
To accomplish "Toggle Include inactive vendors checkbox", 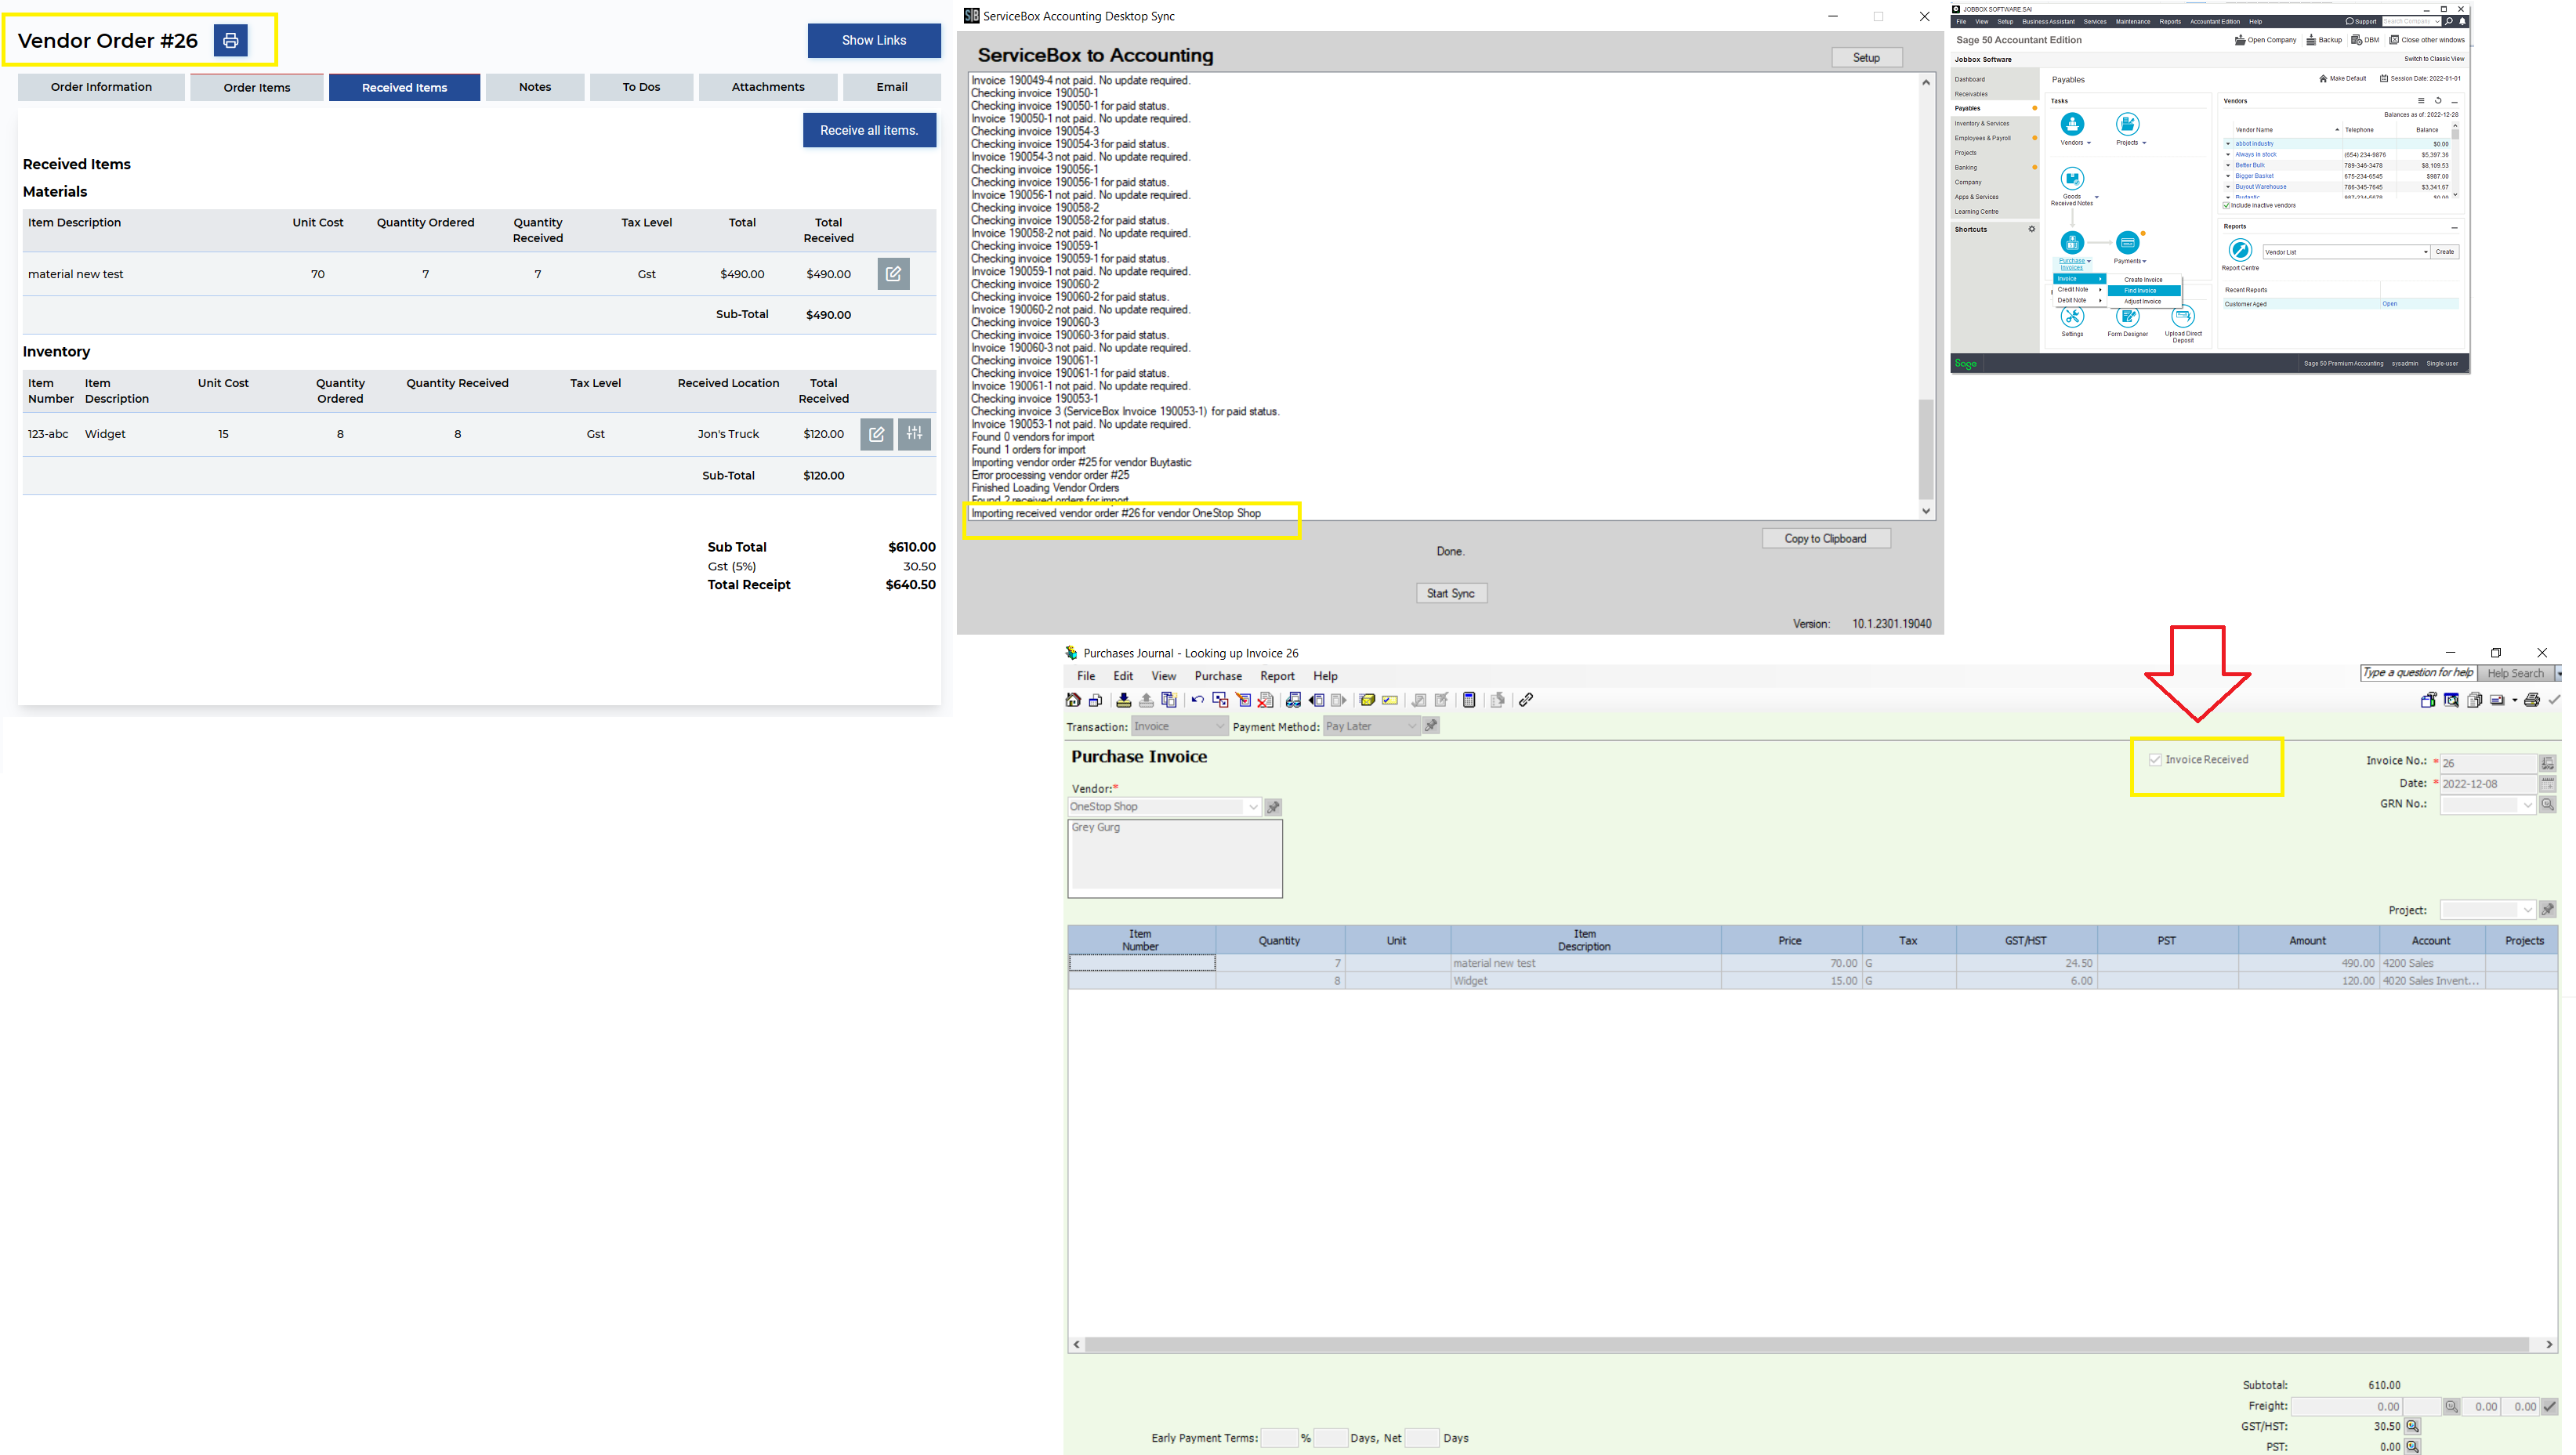I will [x=2227, y=205].
